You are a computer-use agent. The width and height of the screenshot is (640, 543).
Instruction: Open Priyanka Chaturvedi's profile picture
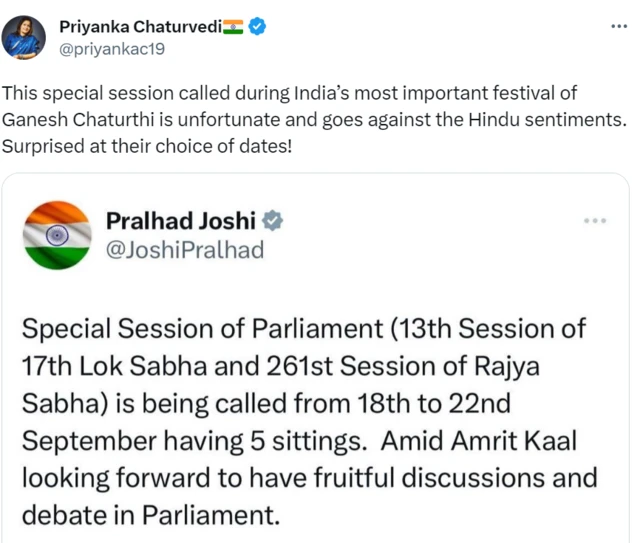pos(26,38)
